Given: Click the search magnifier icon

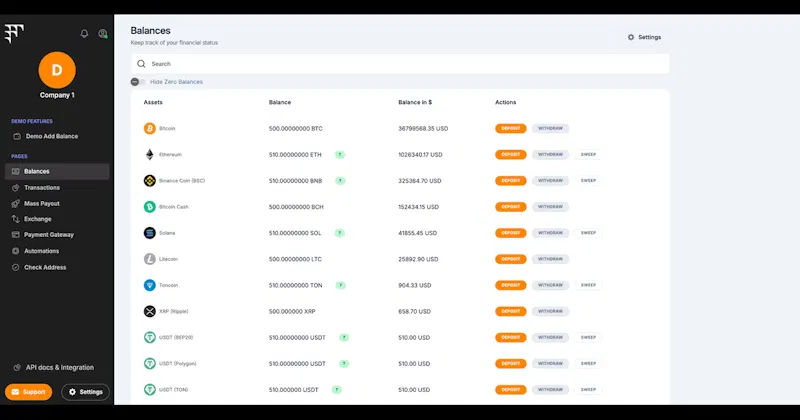Looking at the screenshot, I should click(141, 64).
